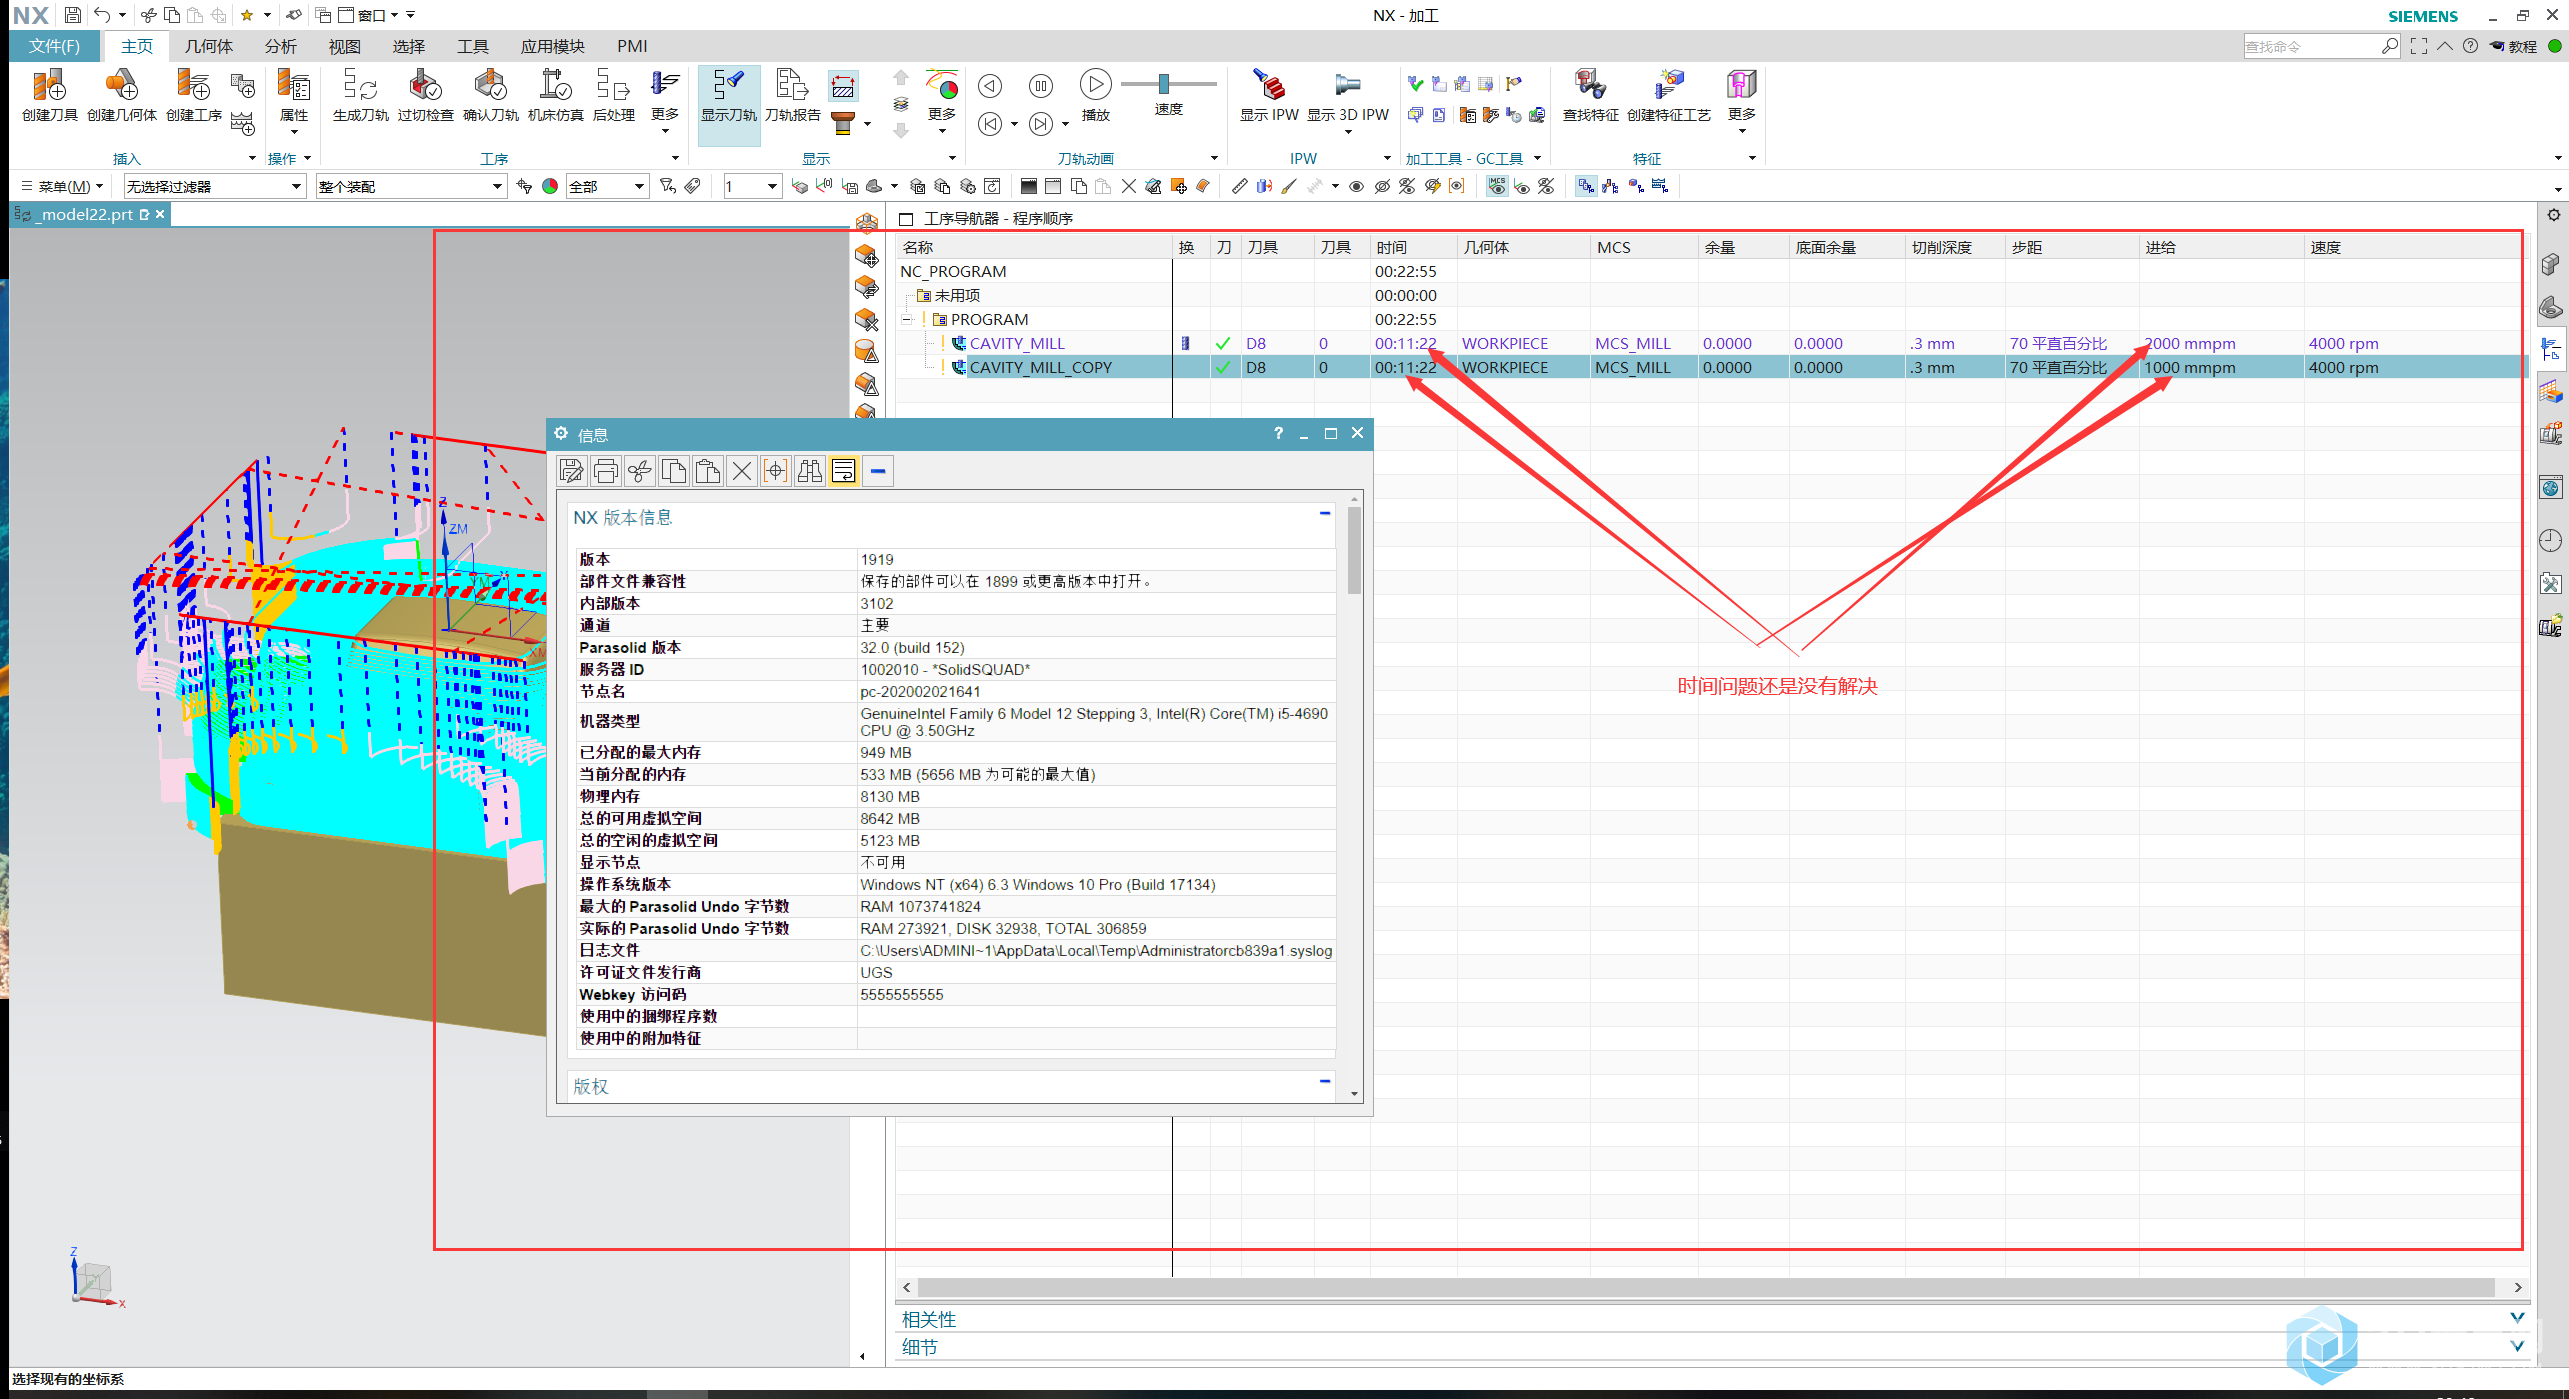Click the Hide crossed-eye icon in top border bar
2569x1399 pixels.
pos(1381,186)
